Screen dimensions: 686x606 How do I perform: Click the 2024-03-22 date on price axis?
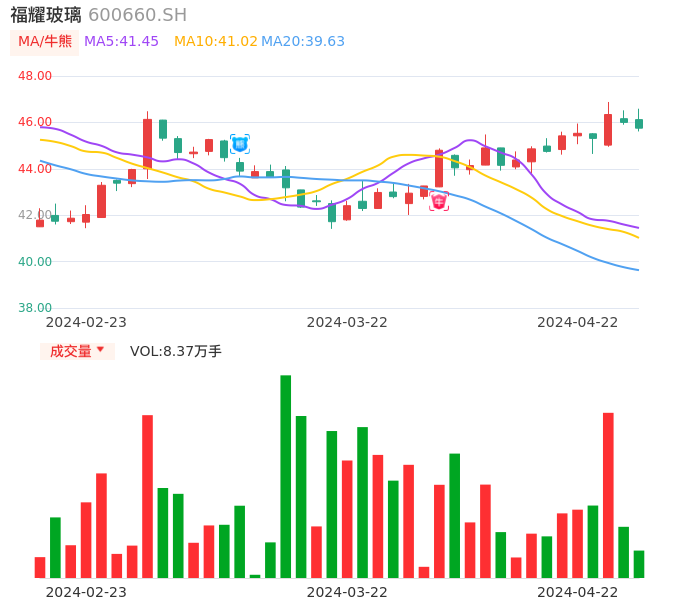(x=347, y=322)
